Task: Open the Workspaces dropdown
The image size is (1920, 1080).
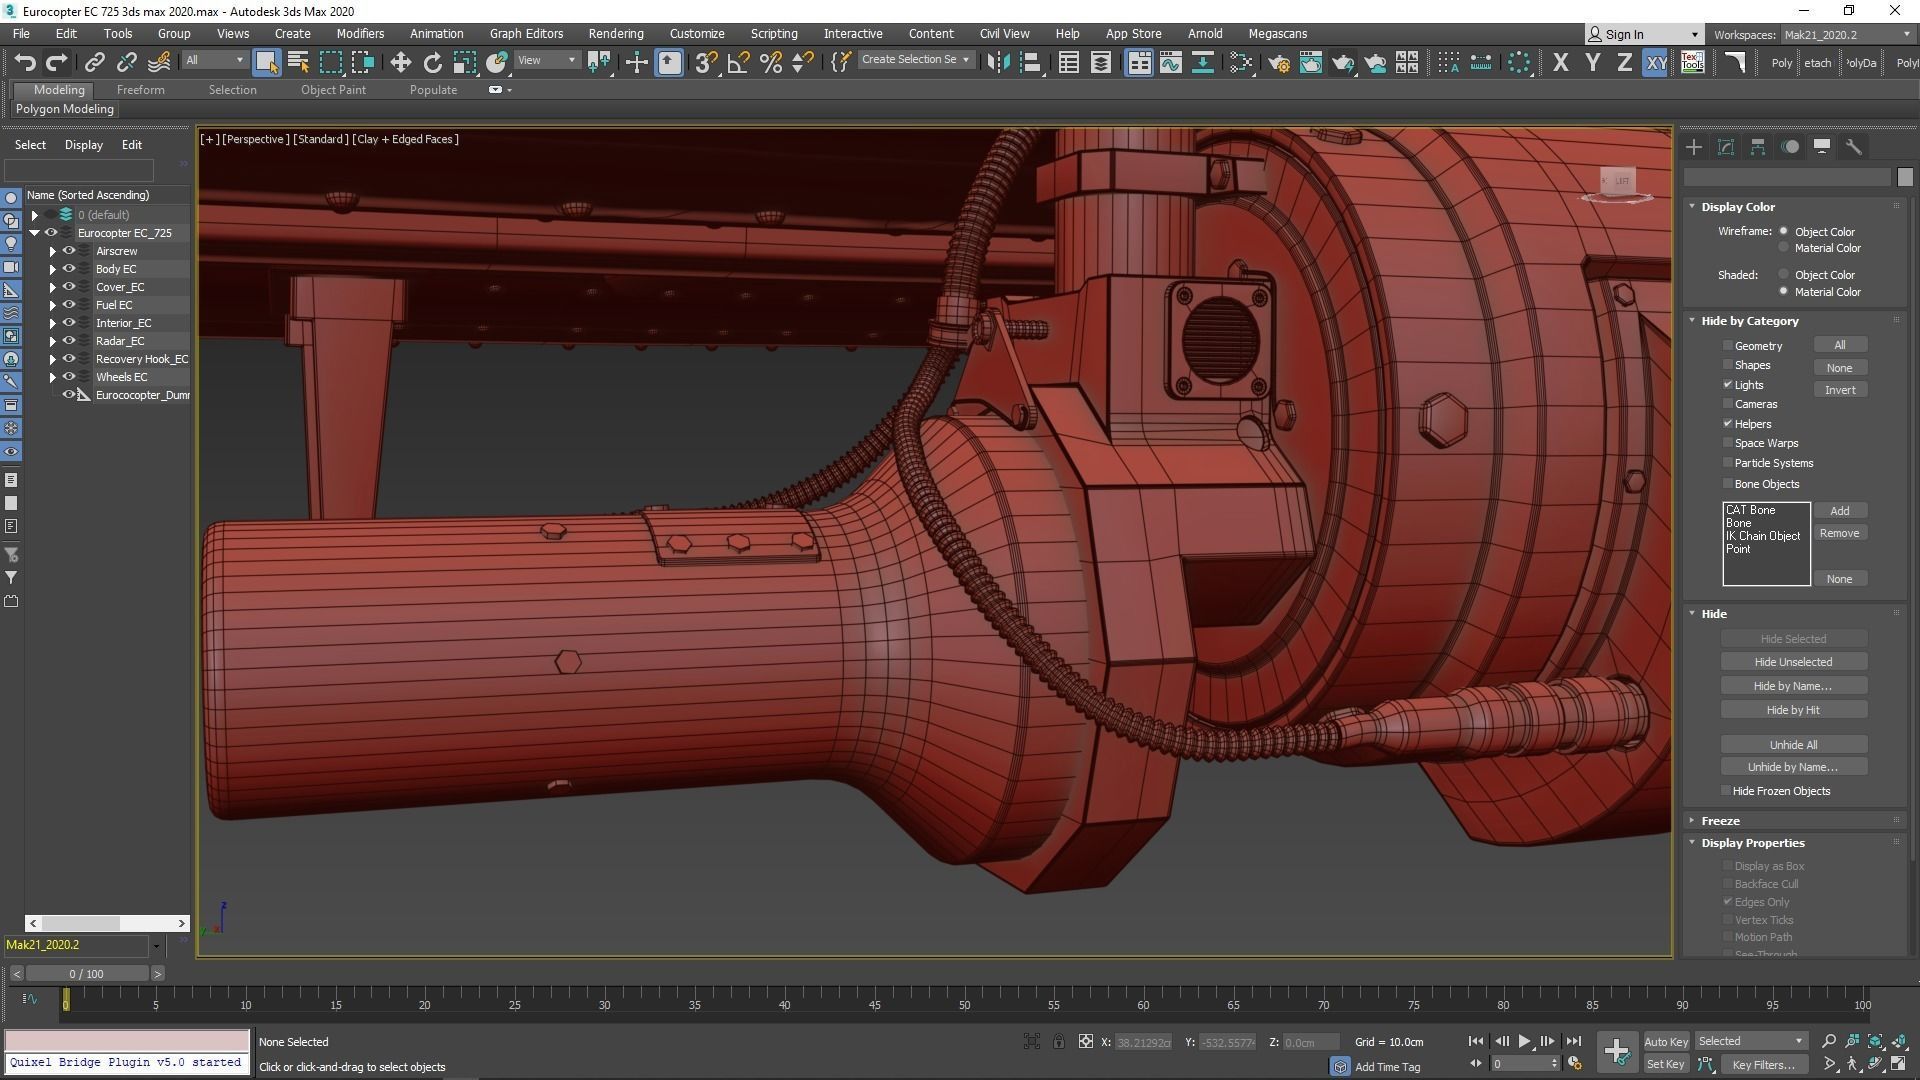Action: [1847, 34]
